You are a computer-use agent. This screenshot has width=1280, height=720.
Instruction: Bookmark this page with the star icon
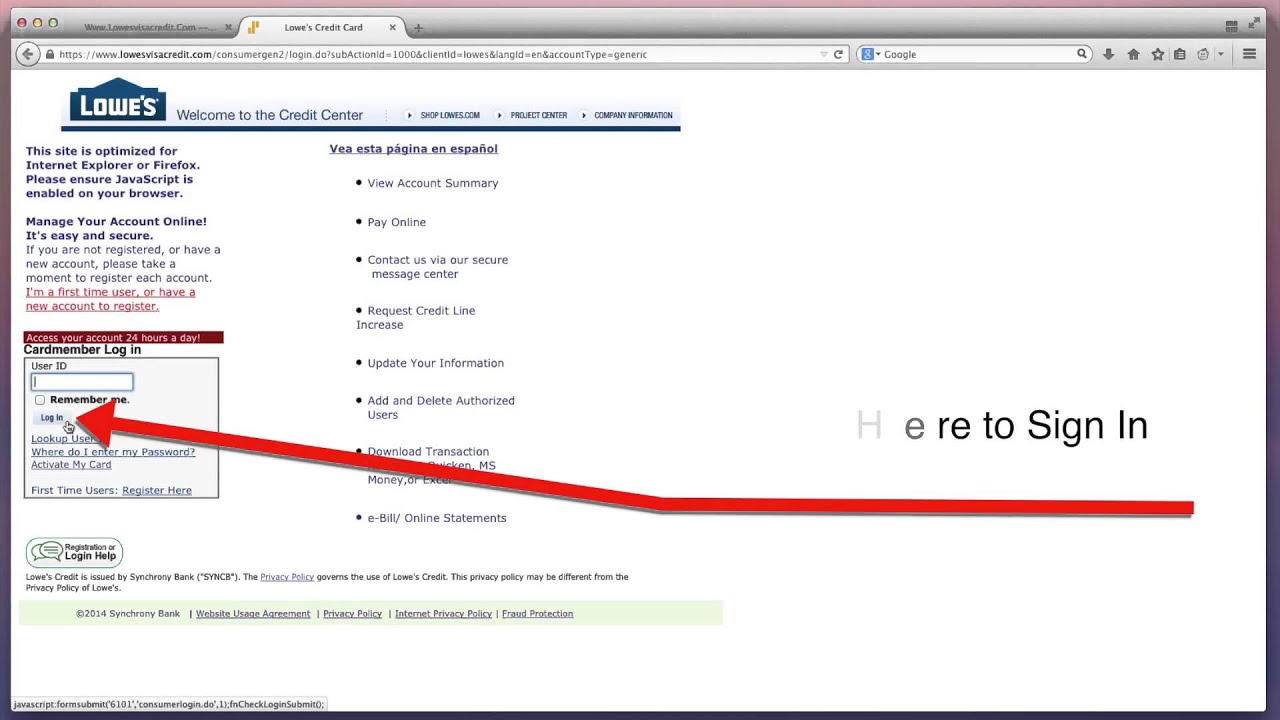click(x=1157, y=54)
